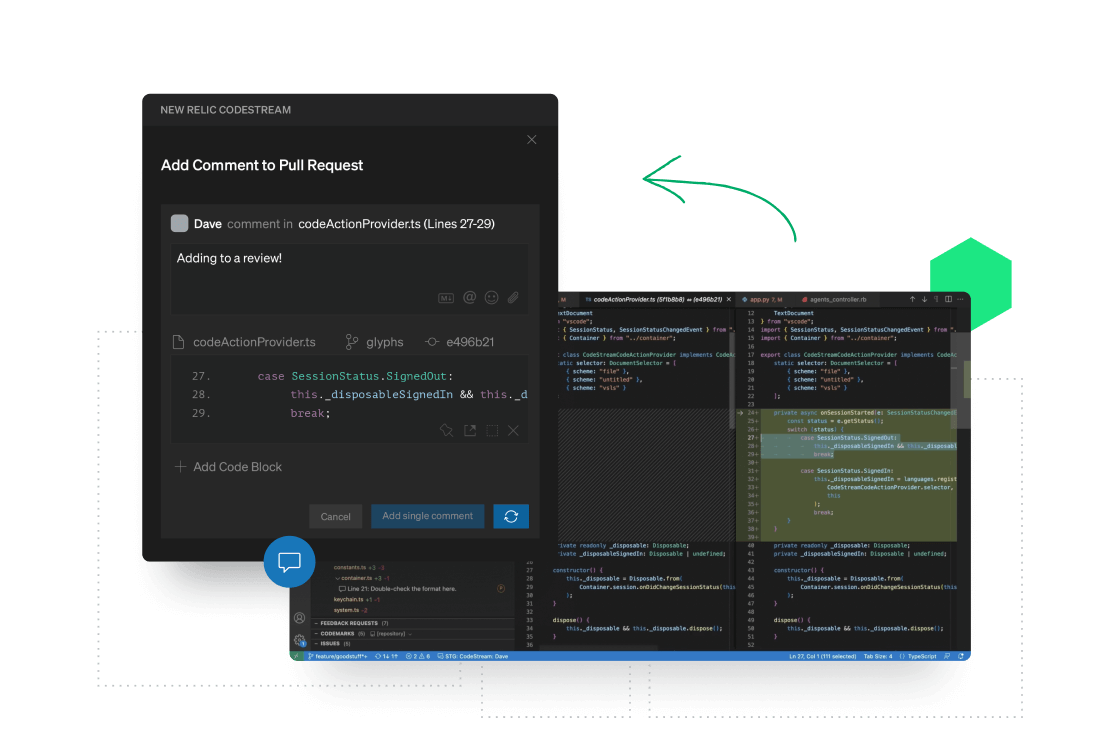Mention a teammate with the @ icon
Screen dimensions: 1114x755
468,297
